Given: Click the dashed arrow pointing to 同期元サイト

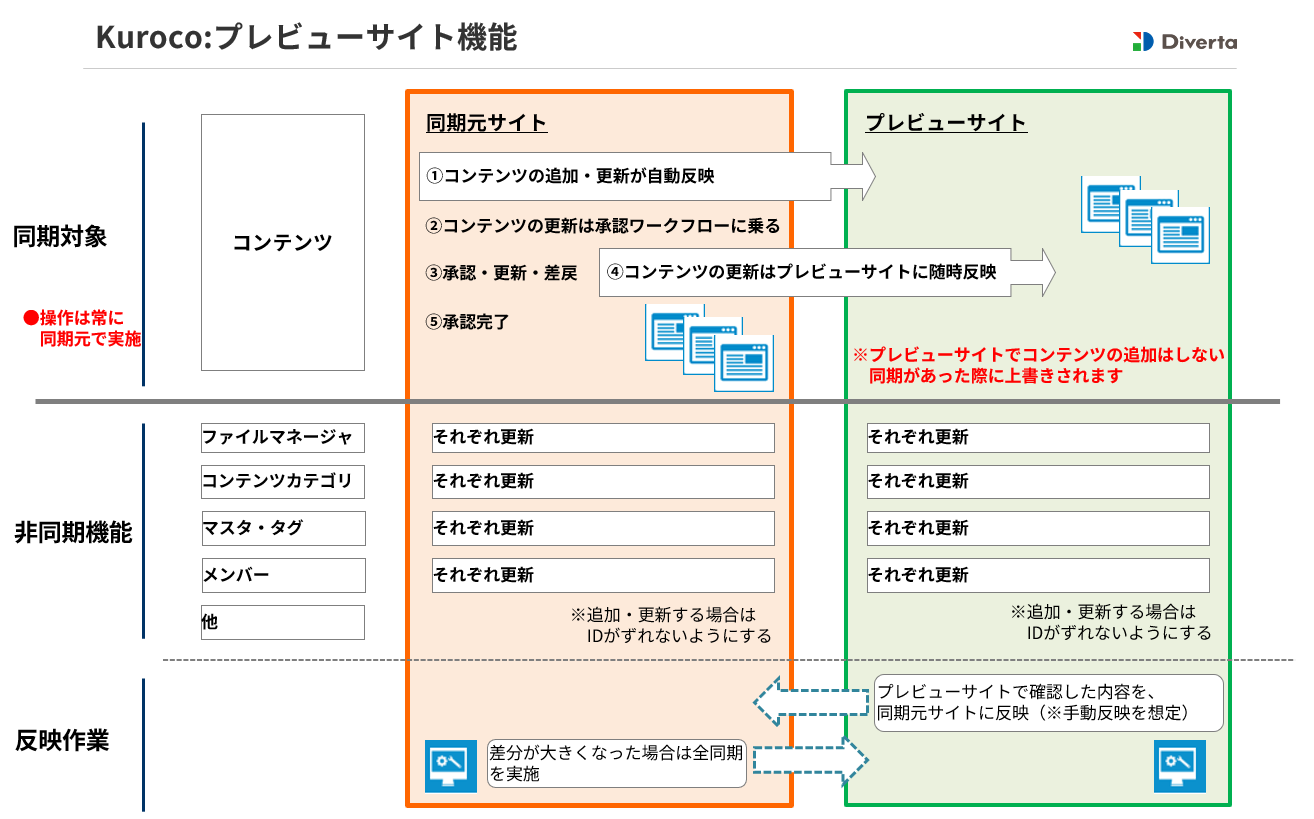Looking at the screenshot, I should [x=810, y=702].
